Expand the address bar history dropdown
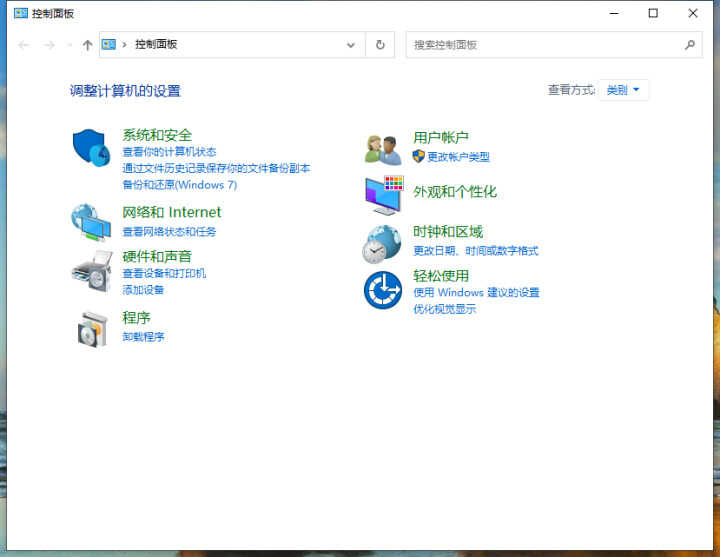720x557 pixels. (350, 45)
